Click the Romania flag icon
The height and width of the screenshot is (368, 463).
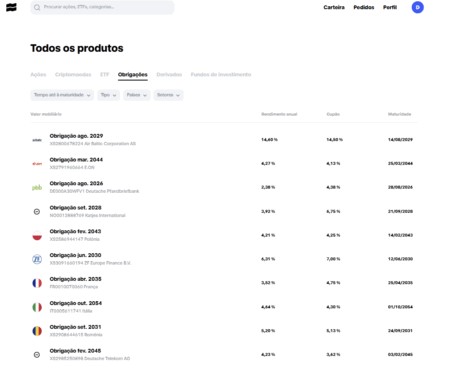tap(37, 331)
